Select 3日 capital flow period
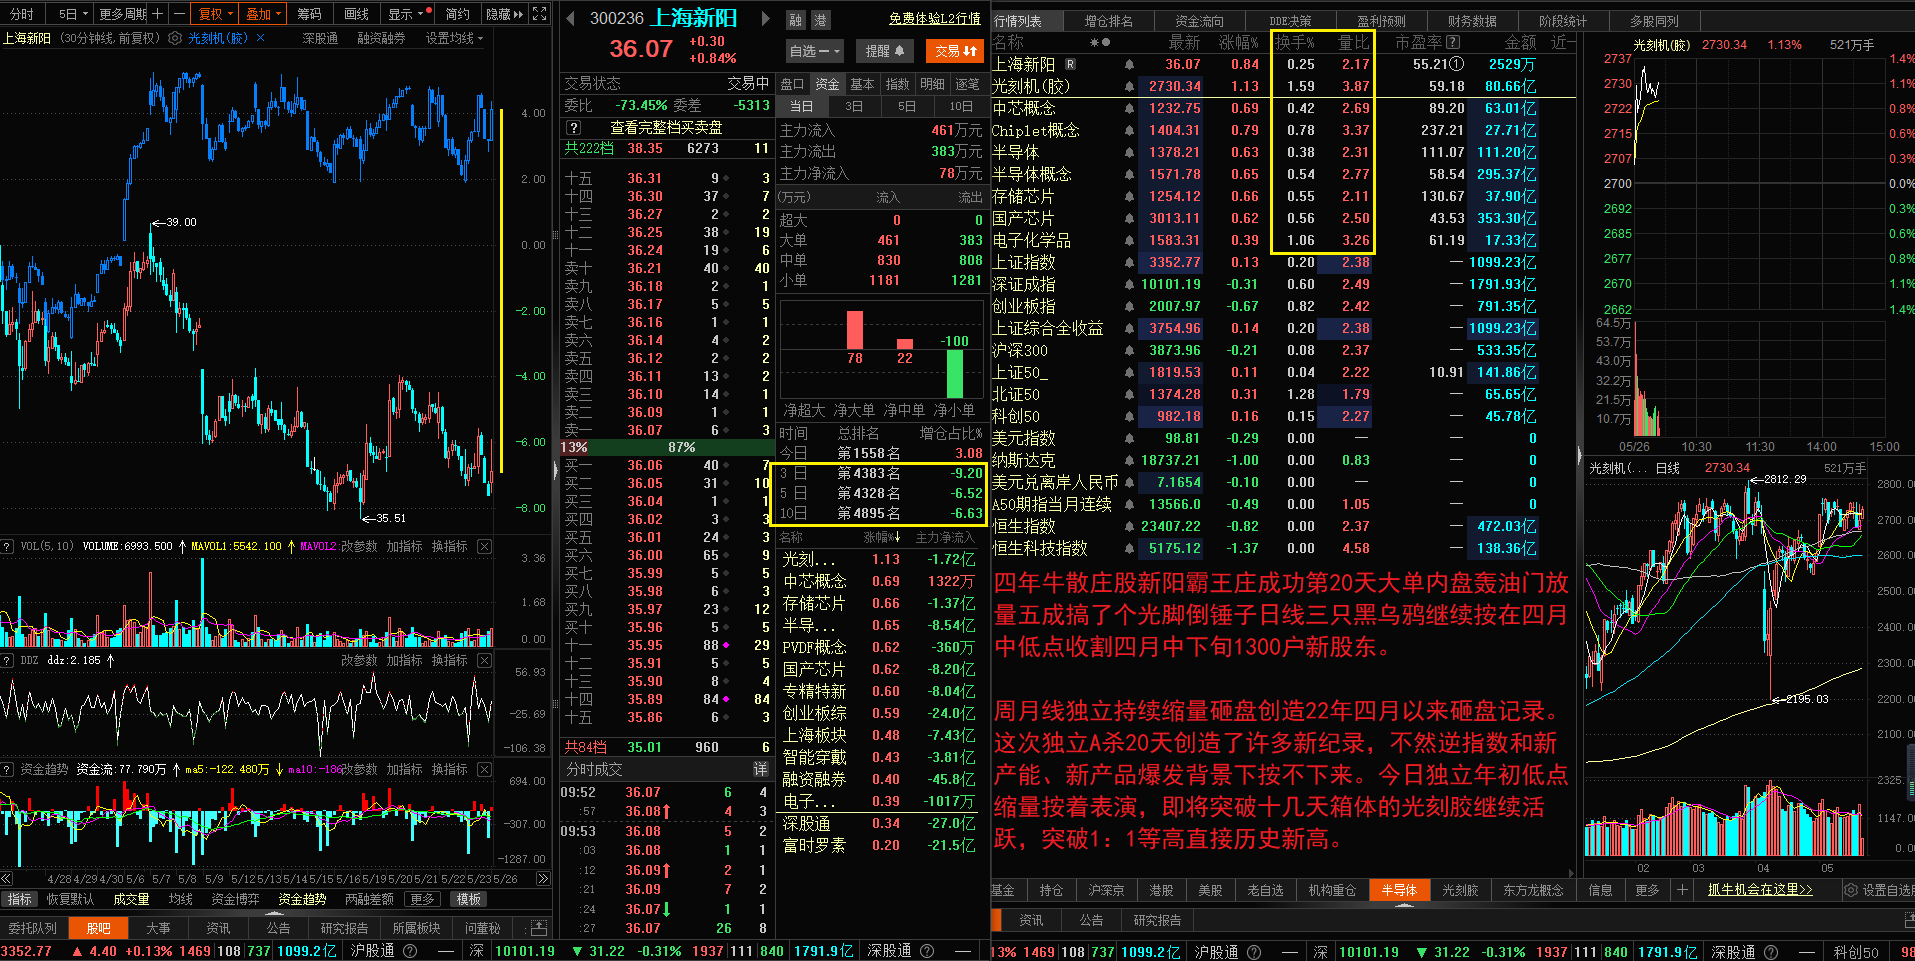The image size is (1915, 961). 854,106
